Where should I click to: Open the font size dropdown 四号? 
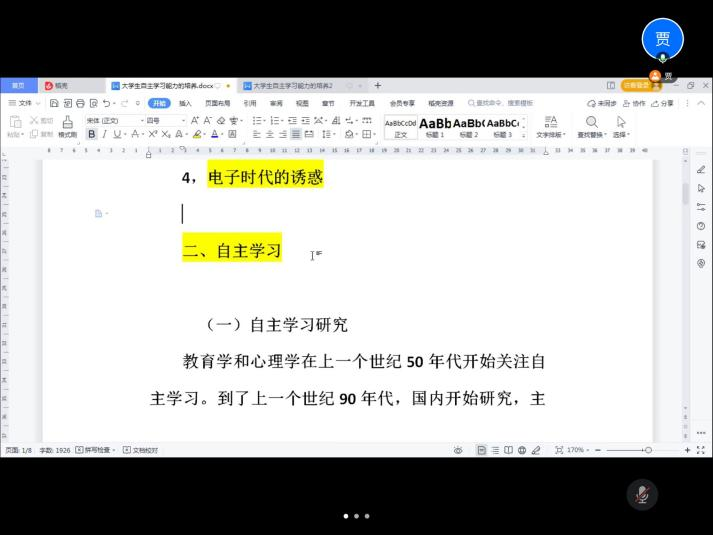click(x=165, y=120)
